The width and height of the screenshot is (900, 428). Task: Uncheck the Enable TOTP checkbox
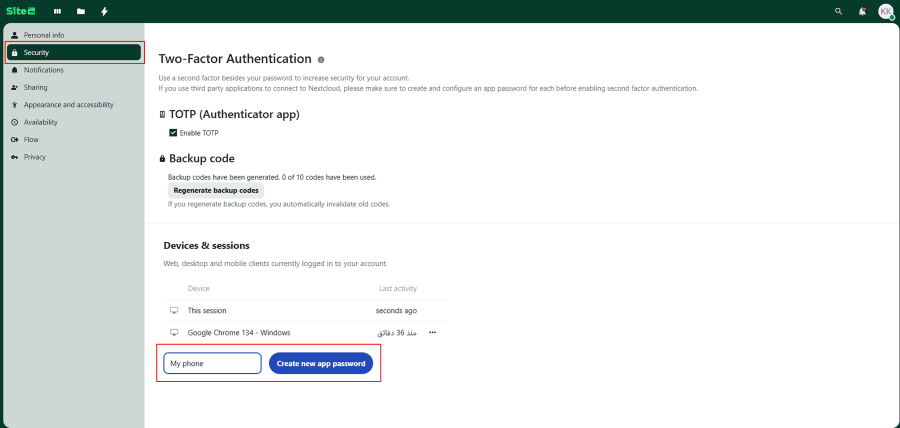click(173, 132)
